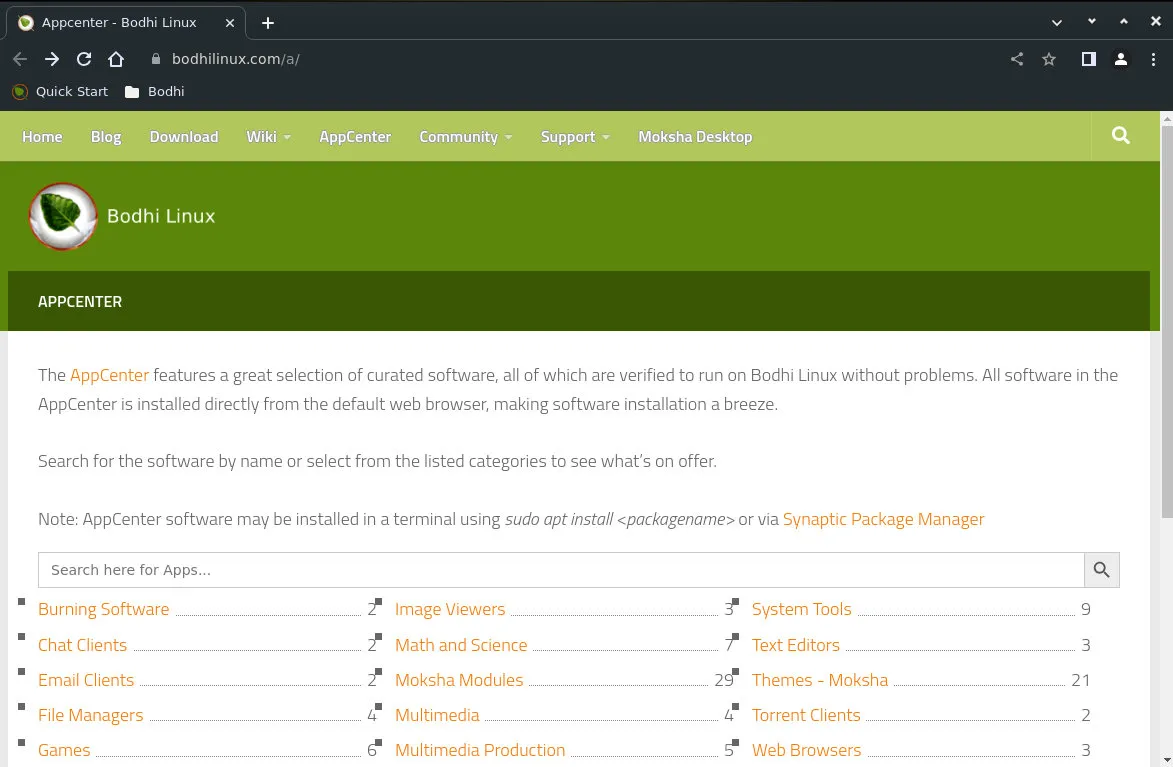Click the lock site info icon

coord(156,59)
